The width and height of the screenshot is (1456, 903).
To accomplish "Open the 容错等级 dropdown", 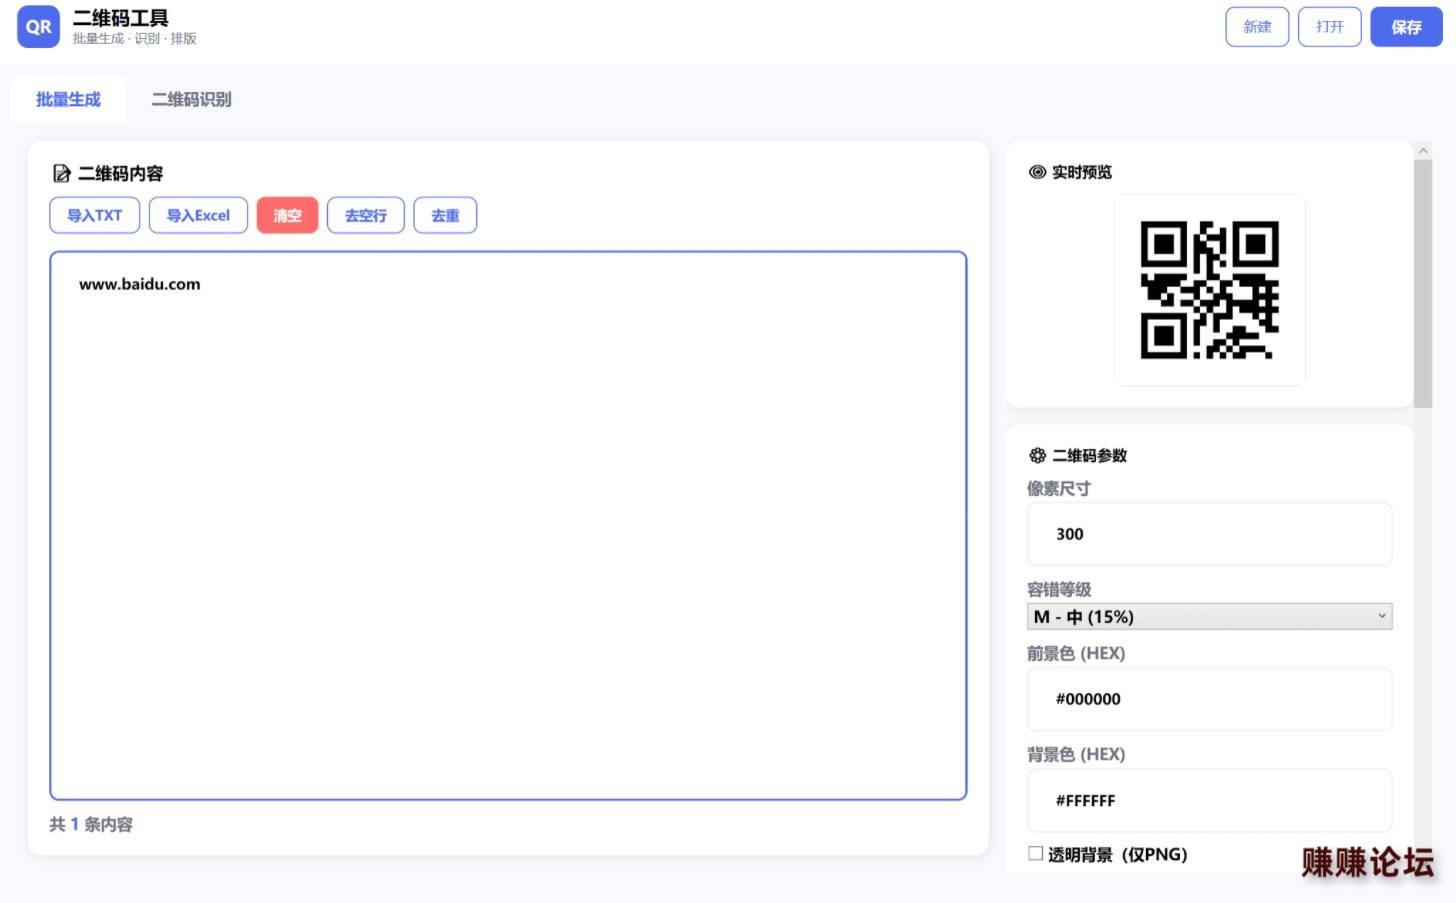I will (1209, 617).
